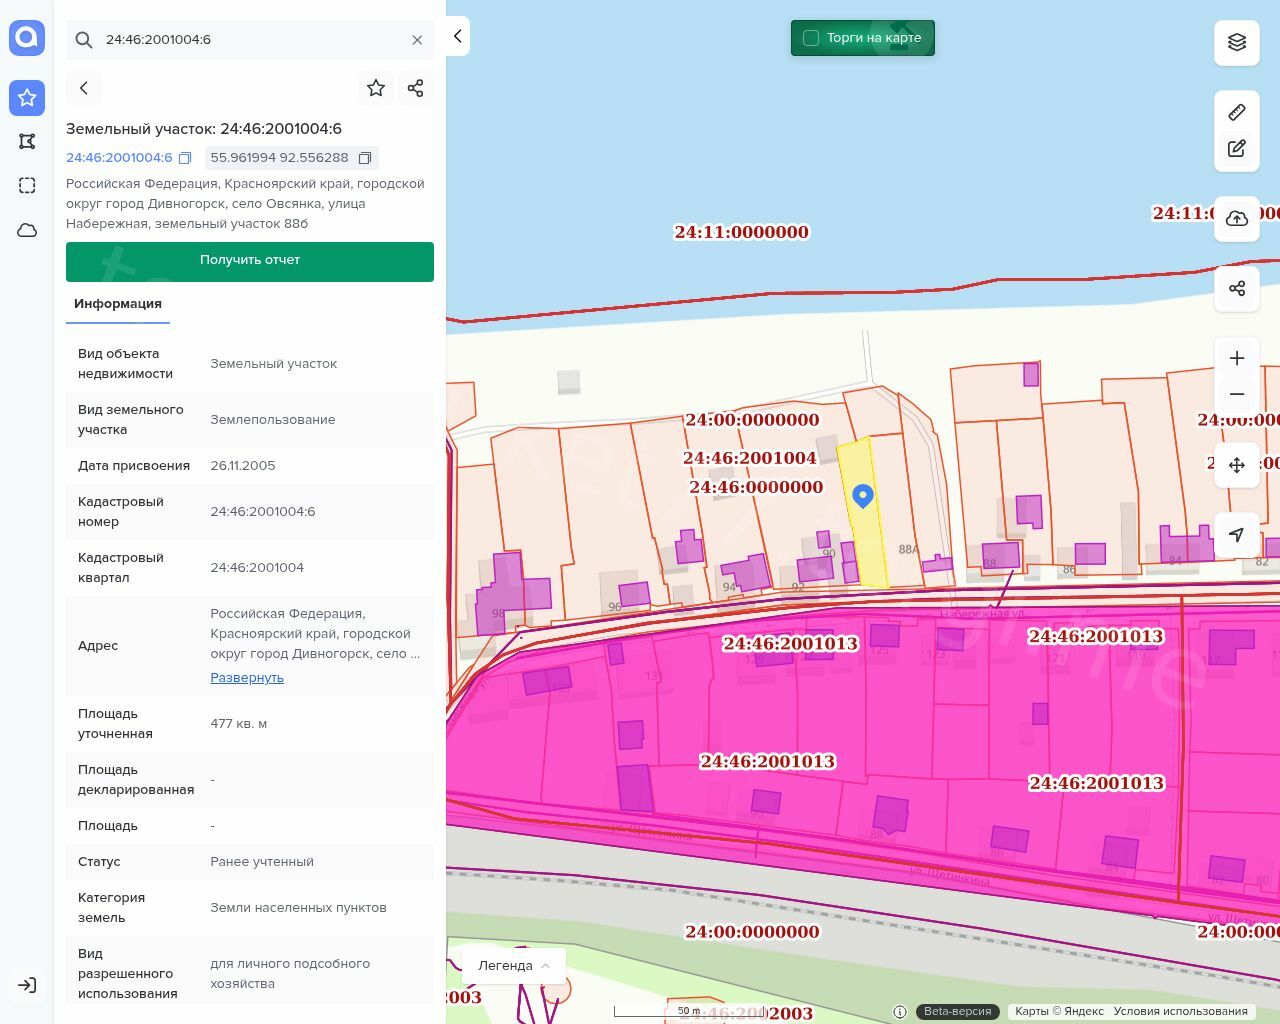Click the Получить отчет button

(250, 261)
